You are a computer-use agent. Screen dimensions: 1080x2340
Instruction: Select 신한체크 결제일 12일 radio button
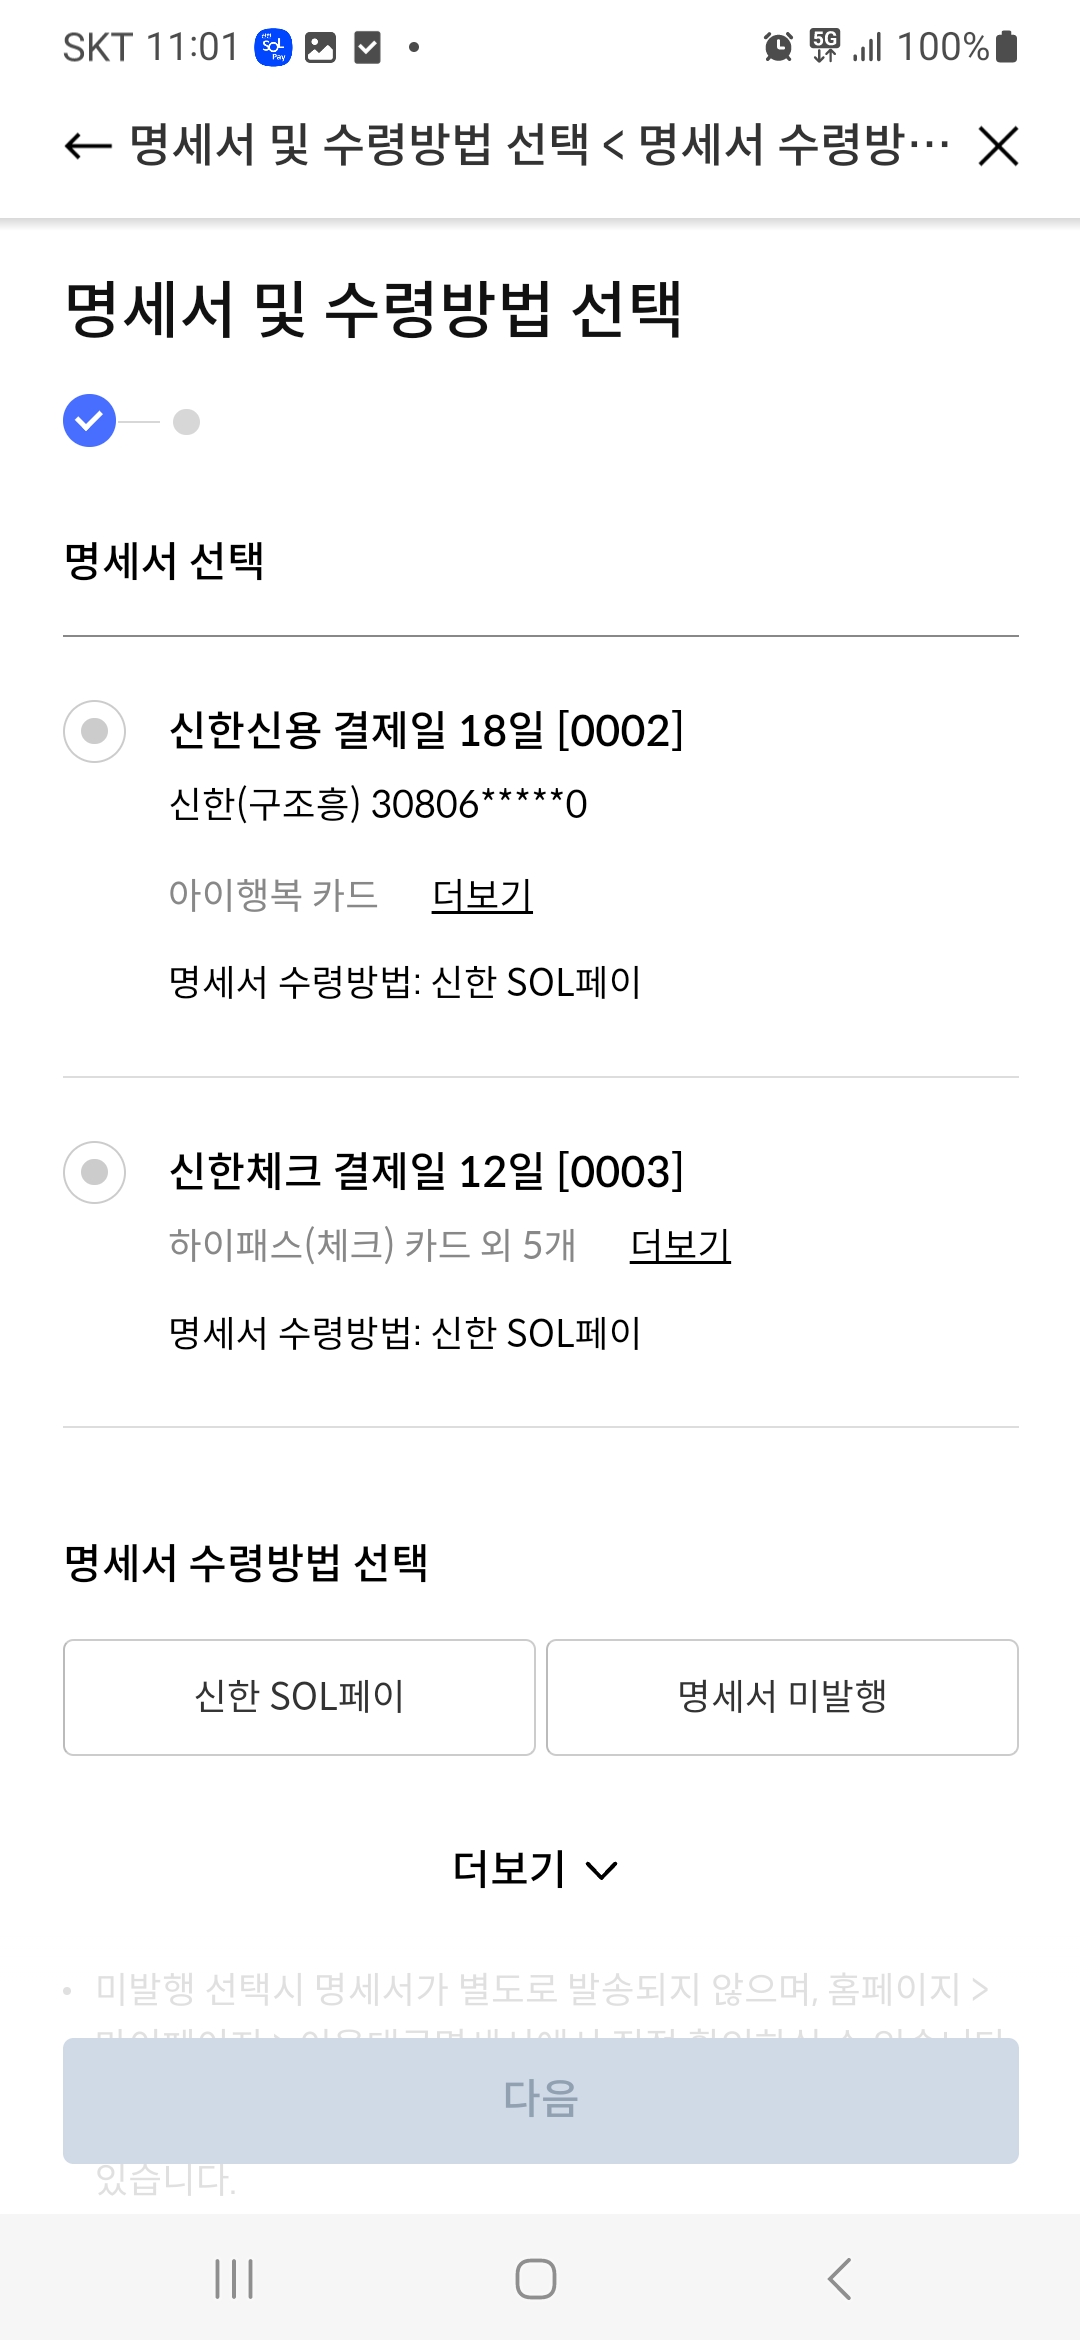(94, 1171)
